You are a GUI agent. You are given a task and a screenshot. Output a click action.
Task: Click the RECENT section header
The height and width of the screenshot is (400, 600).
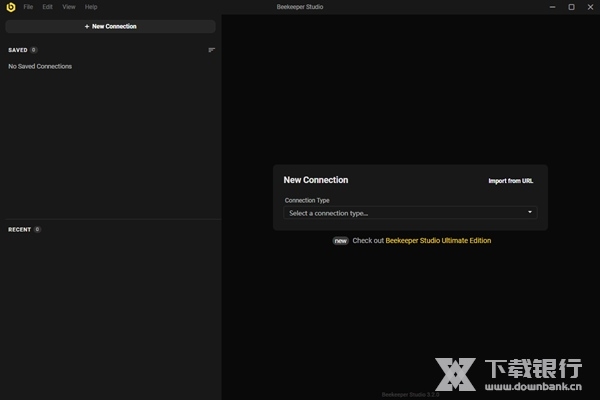(20, 229)
